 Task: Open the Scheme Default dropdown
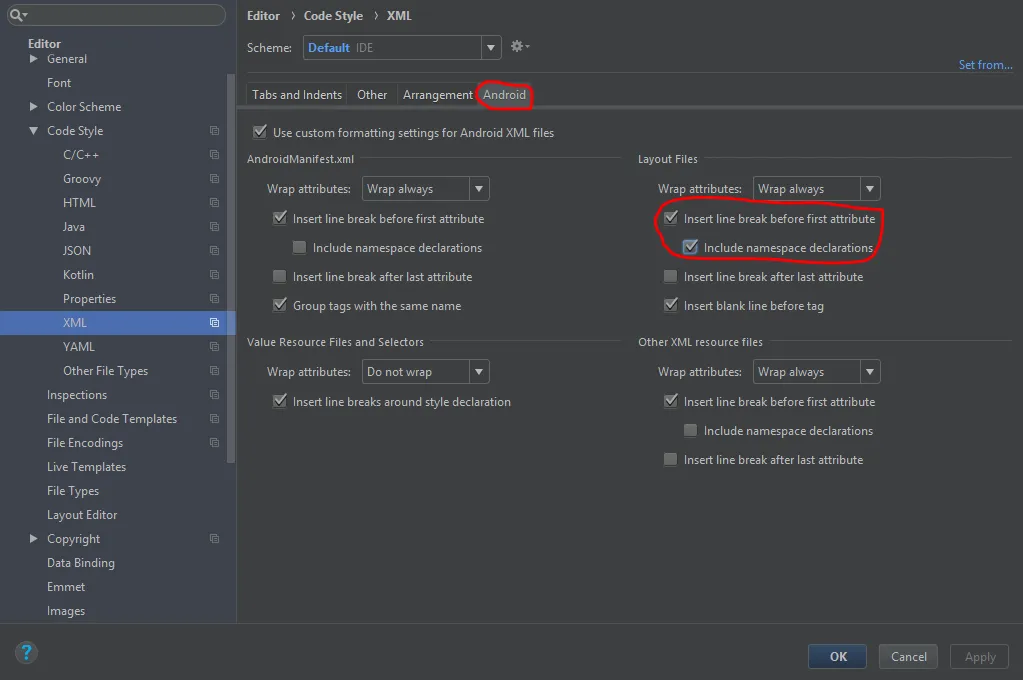click(402, 48)
